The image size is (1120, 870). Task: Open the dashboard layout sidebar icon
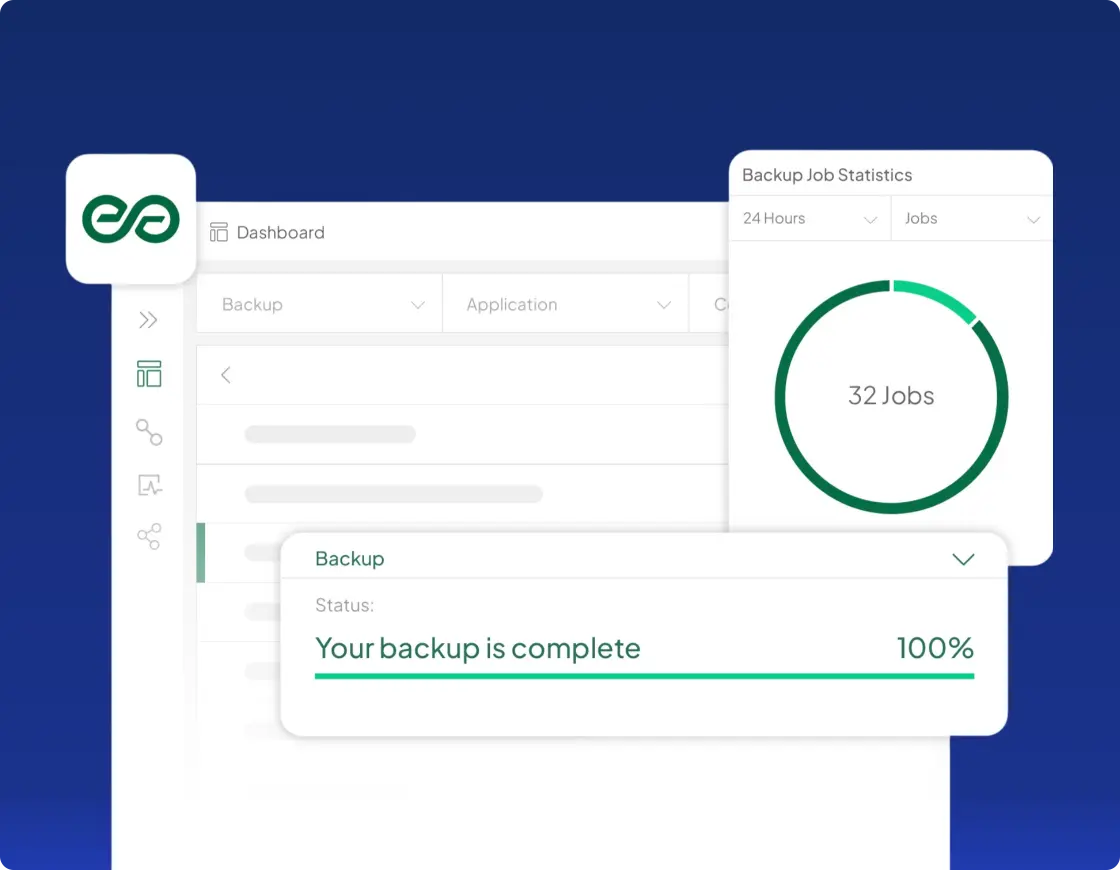(149, 374)
